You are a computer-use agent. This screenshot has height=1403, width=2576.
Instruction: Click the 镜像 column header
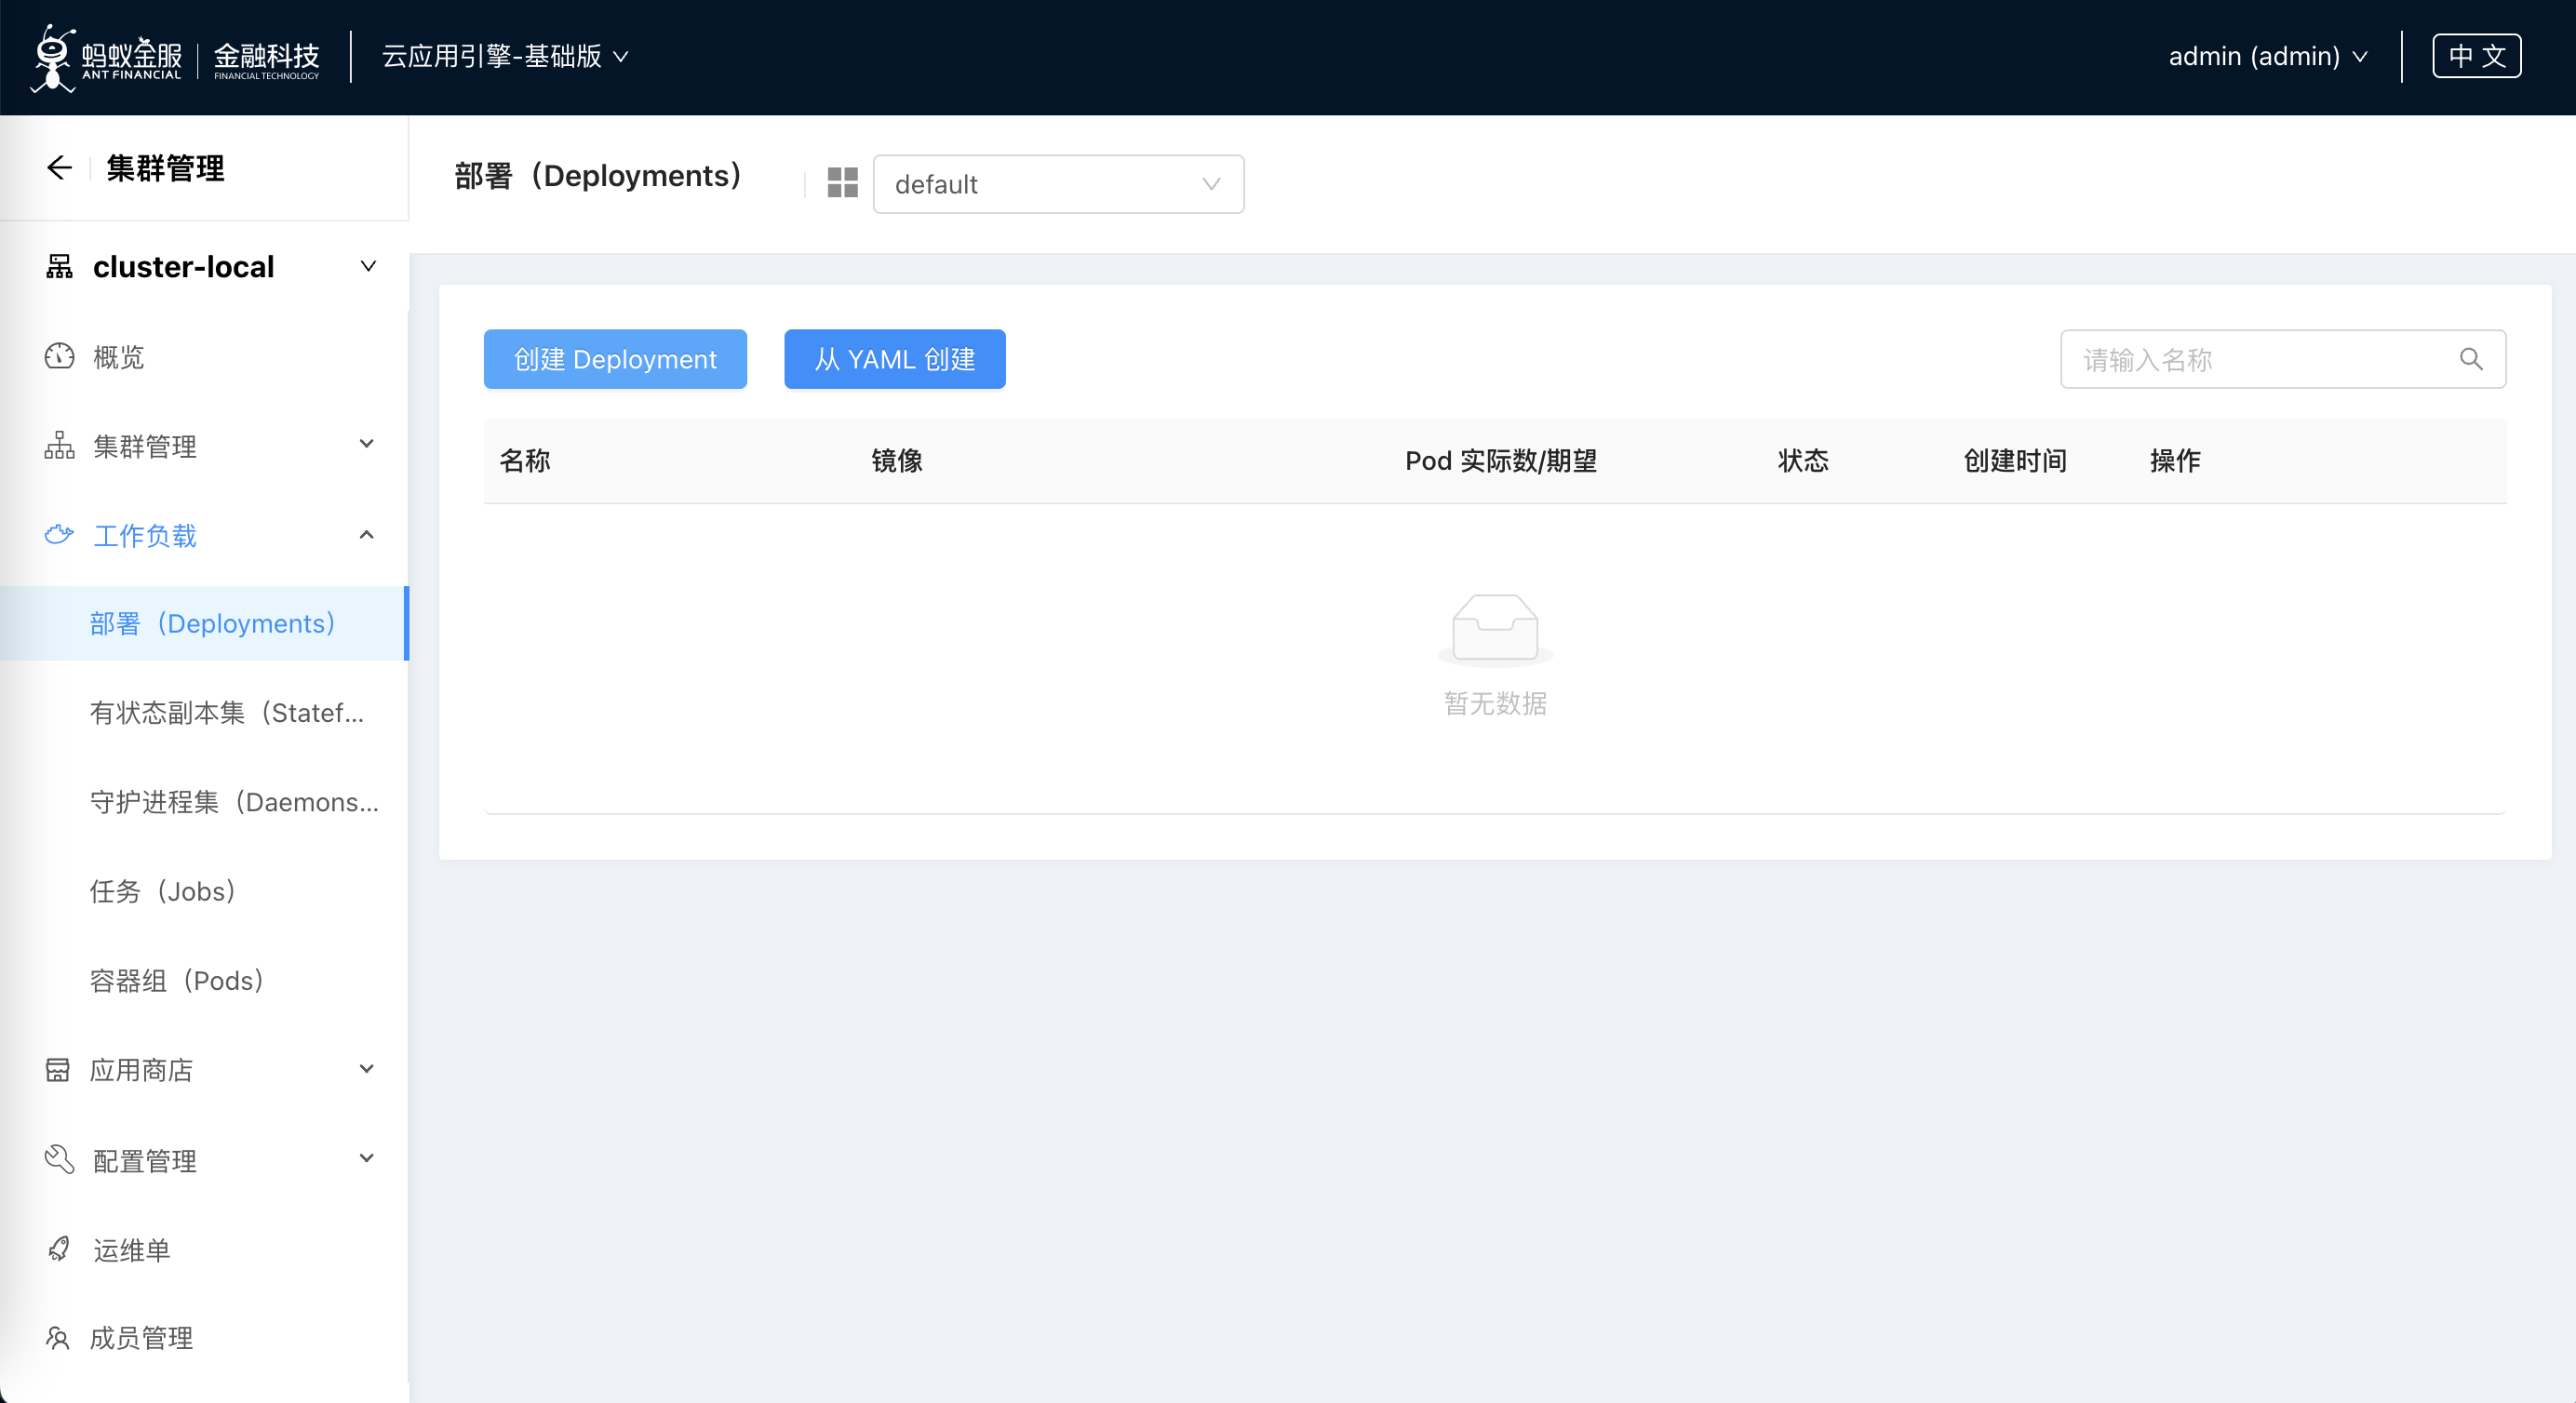pyautogui.click(x=897, y=460)
